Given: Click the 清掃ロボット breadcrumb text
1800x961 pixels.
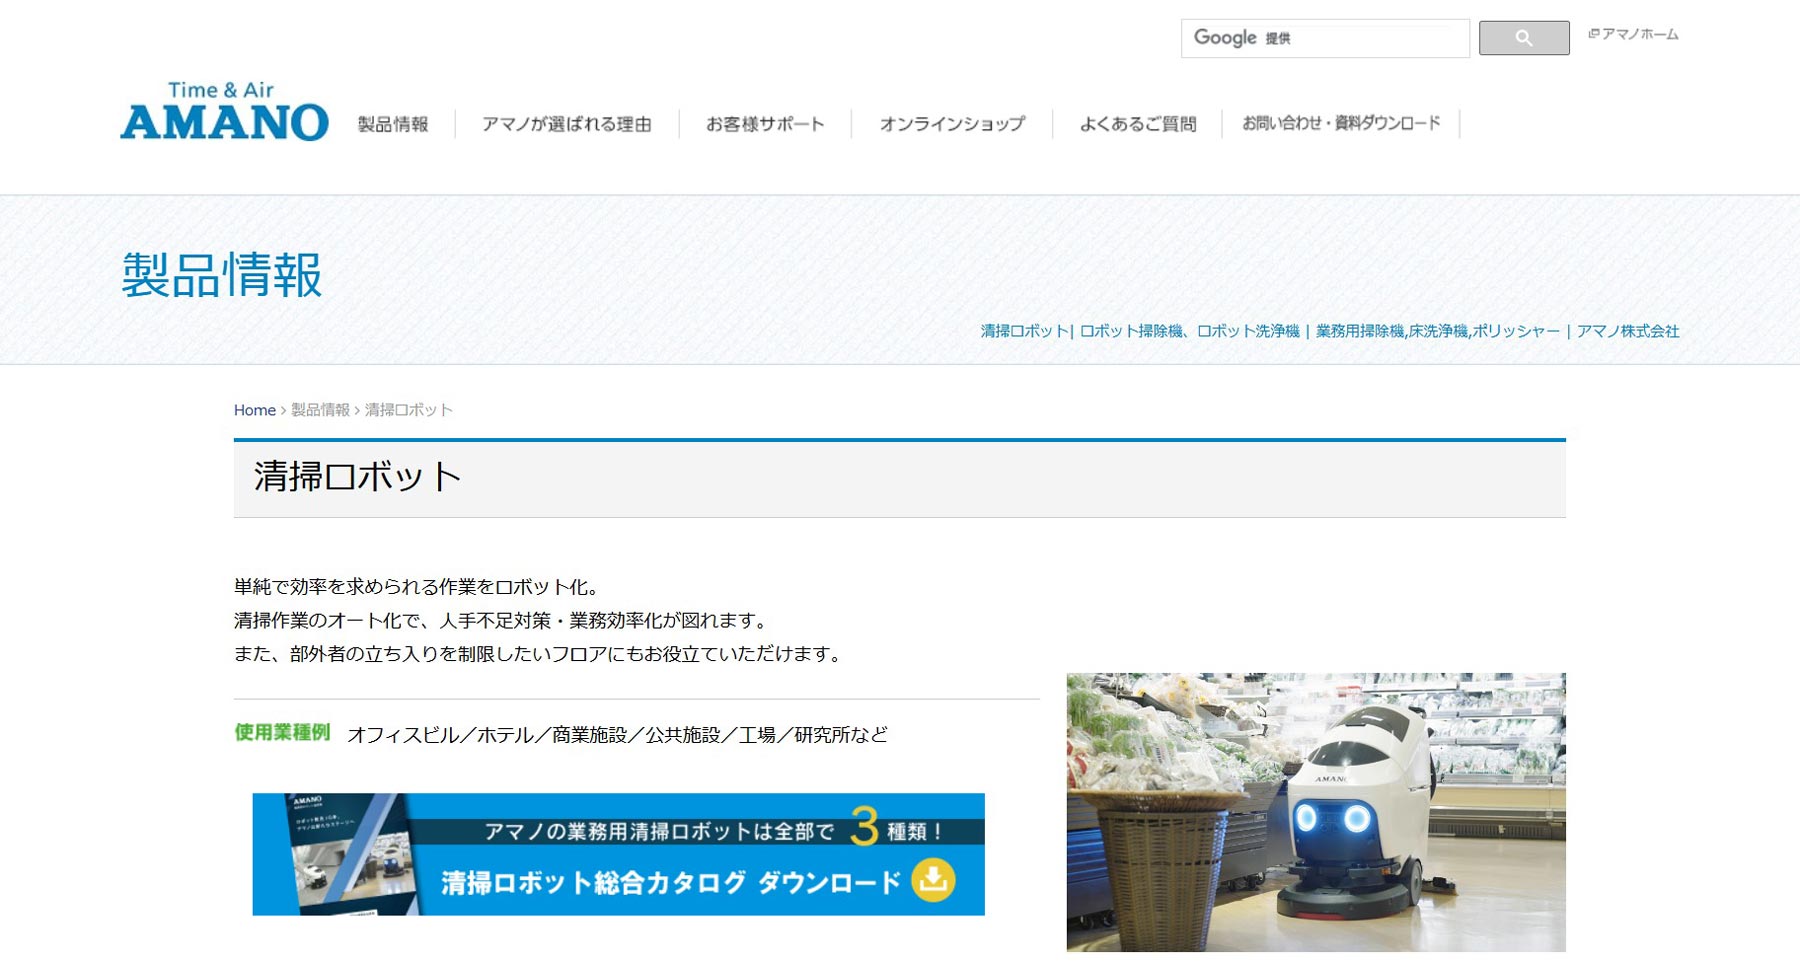Looking at the screenshot, I should 409,410.
